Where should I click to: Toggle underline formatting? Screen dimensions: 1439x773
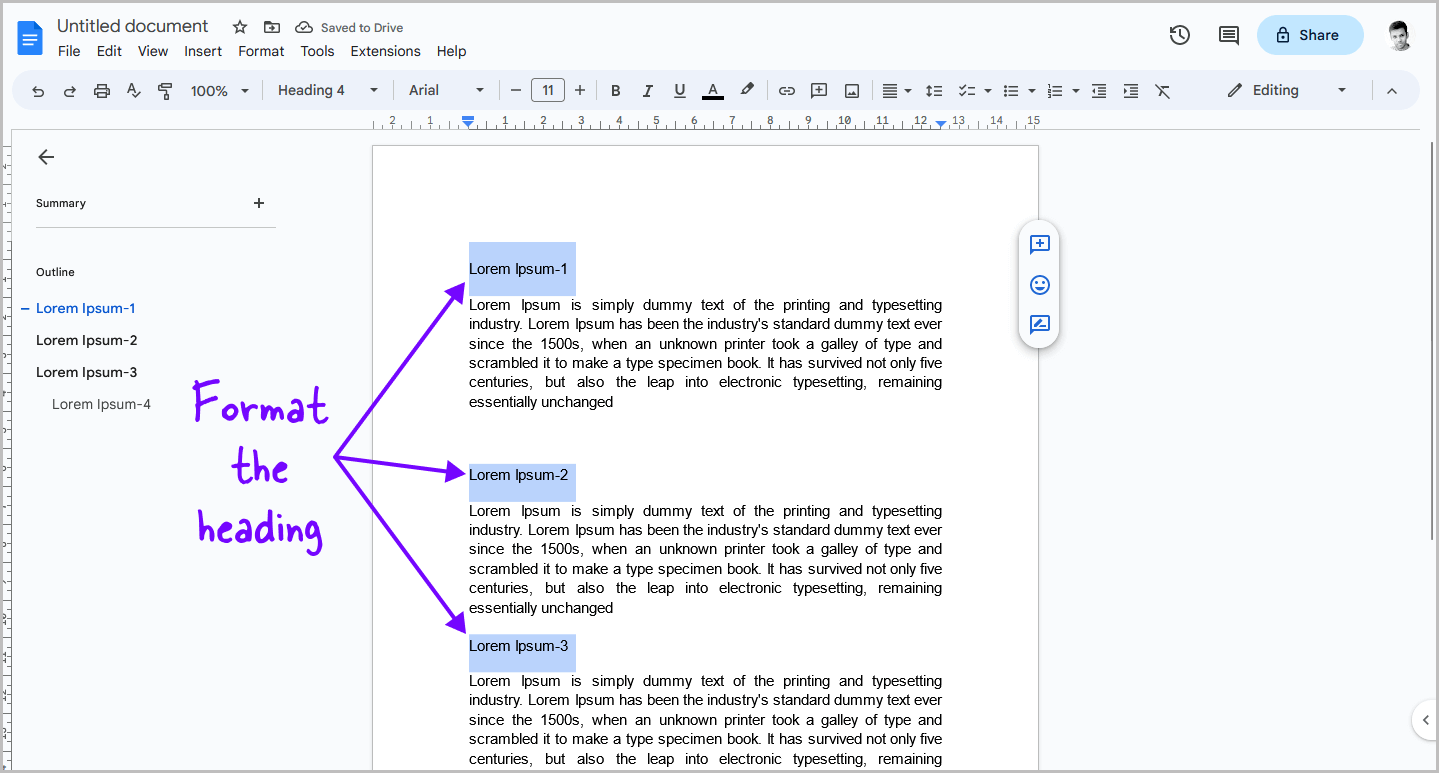[680, 91]
